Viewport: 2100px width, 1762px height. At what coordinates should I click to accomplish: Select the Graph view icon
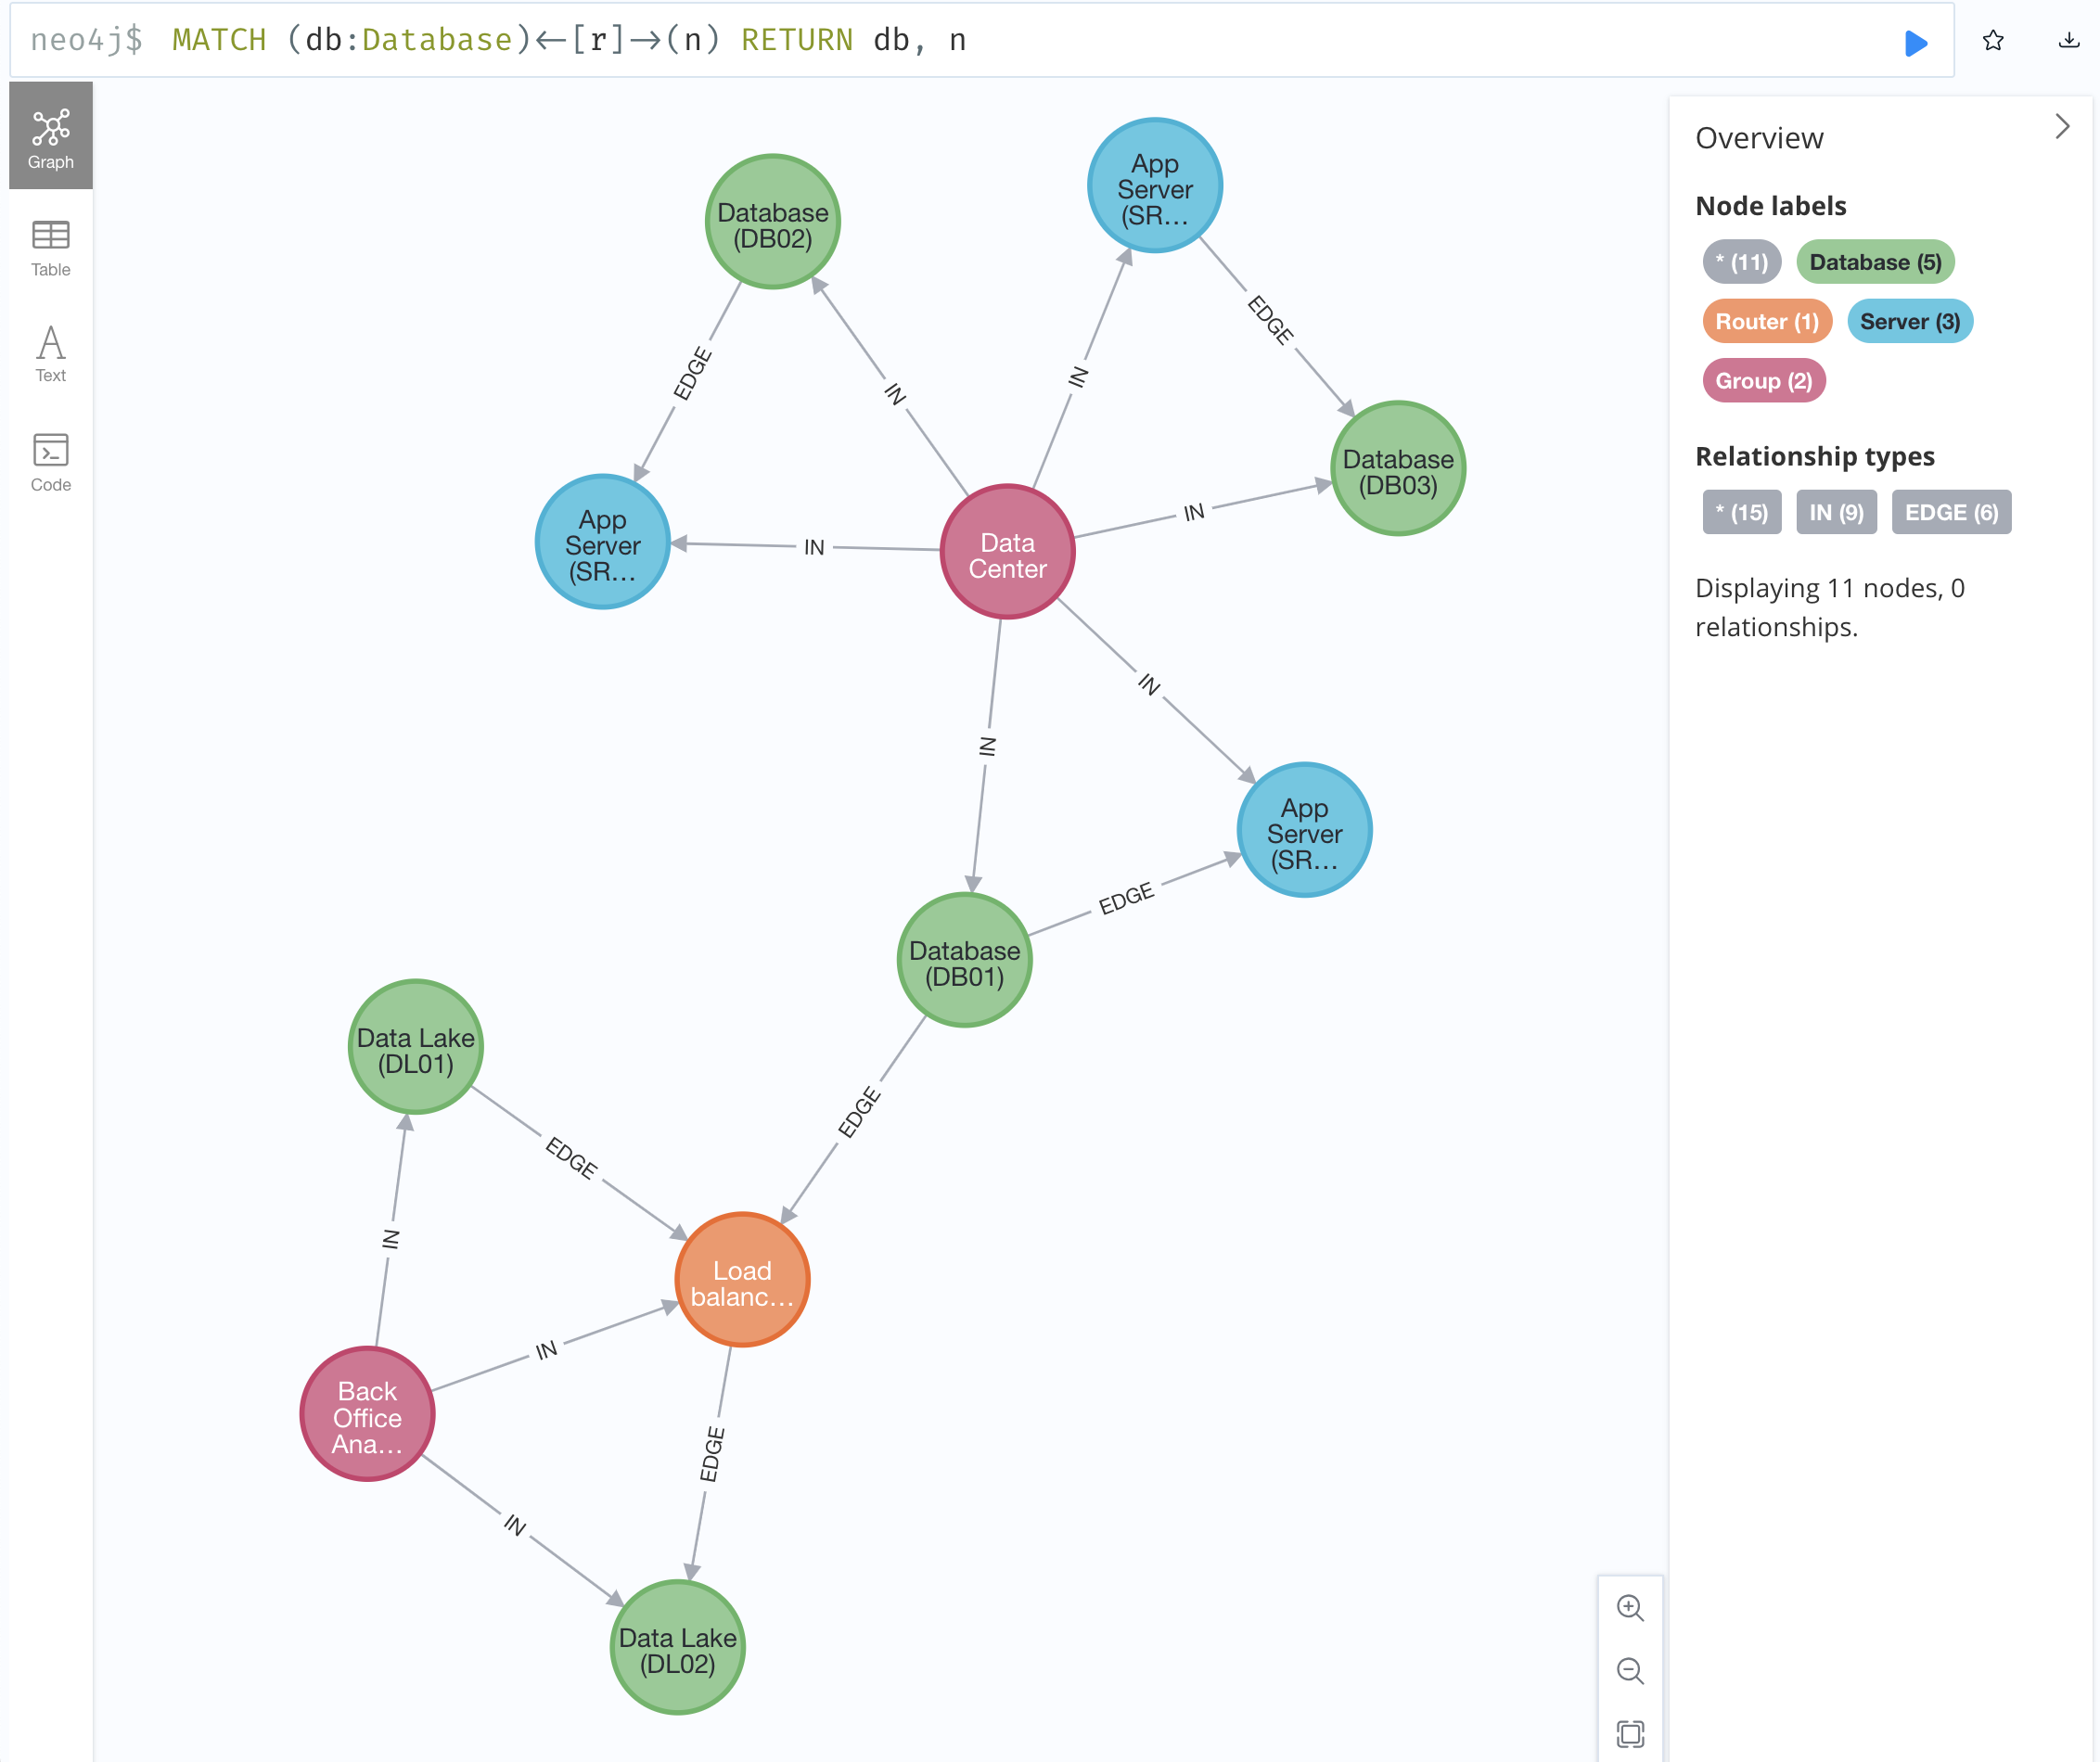pyautogui.click(x=50, y=137)
